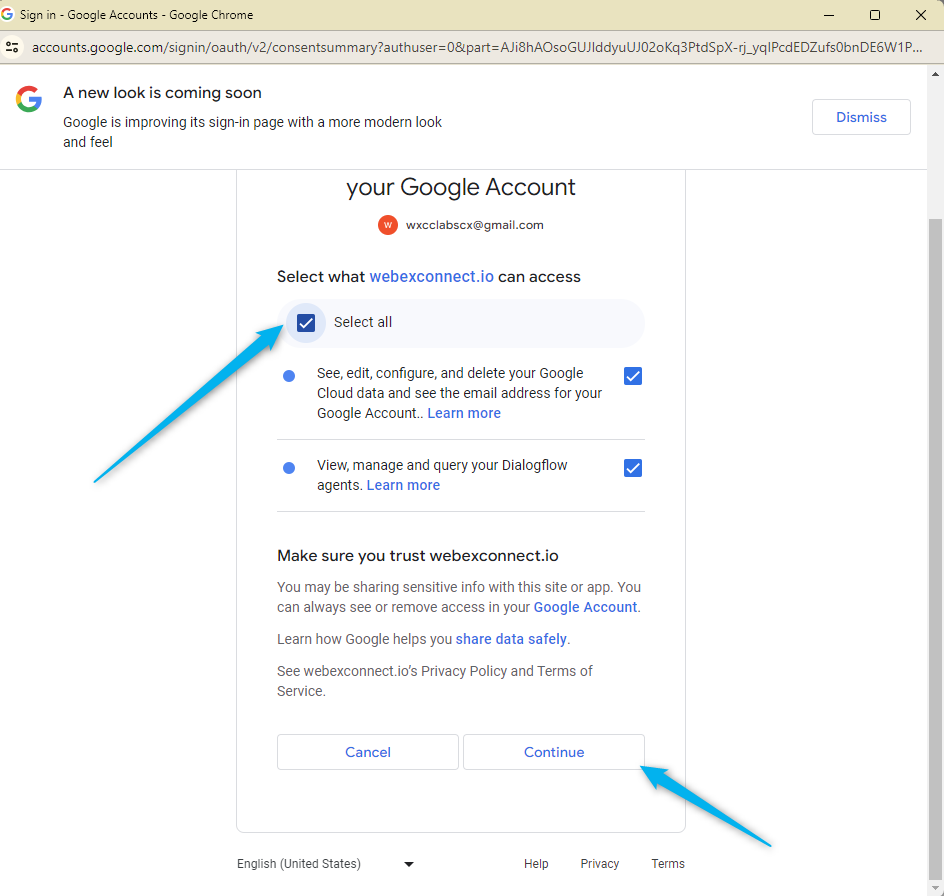Open Learn more link for Google Cloud data
This screenshot has height=896, width=944.
[464, 413]
